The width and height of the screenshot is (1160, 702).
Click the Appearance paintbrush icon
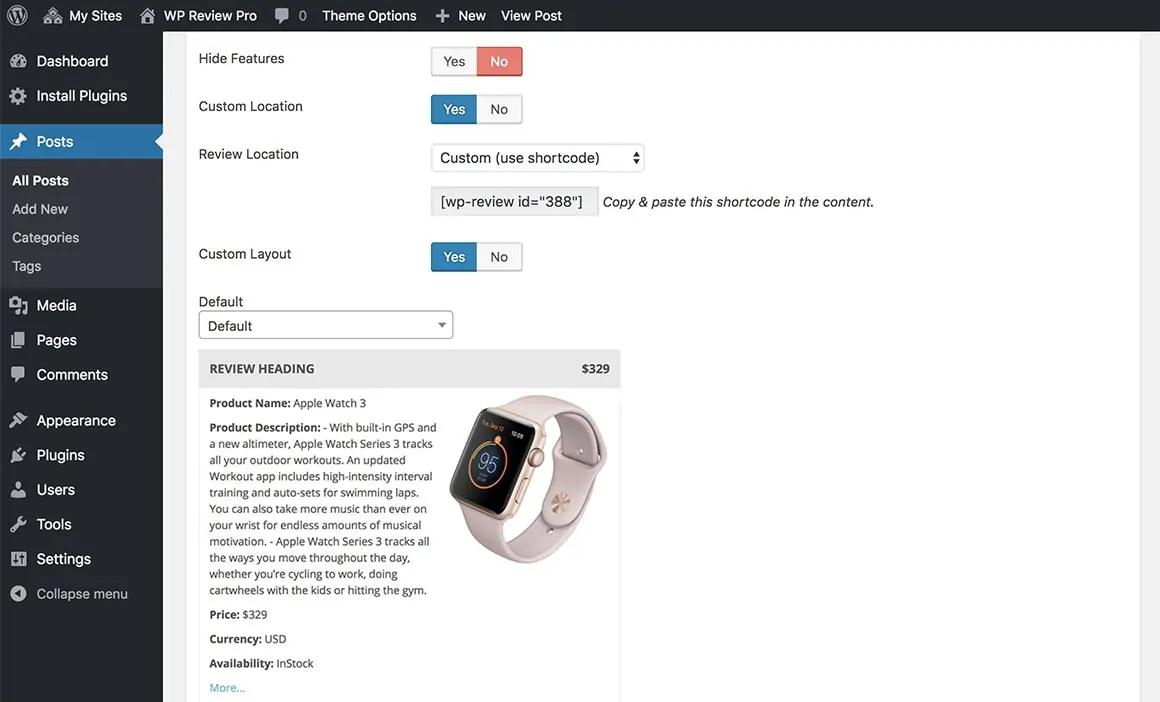18,421
